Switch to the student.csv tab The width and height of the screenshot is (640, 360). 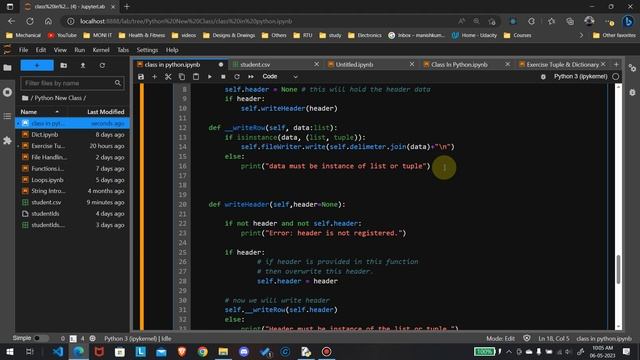[x=255, y=64]
